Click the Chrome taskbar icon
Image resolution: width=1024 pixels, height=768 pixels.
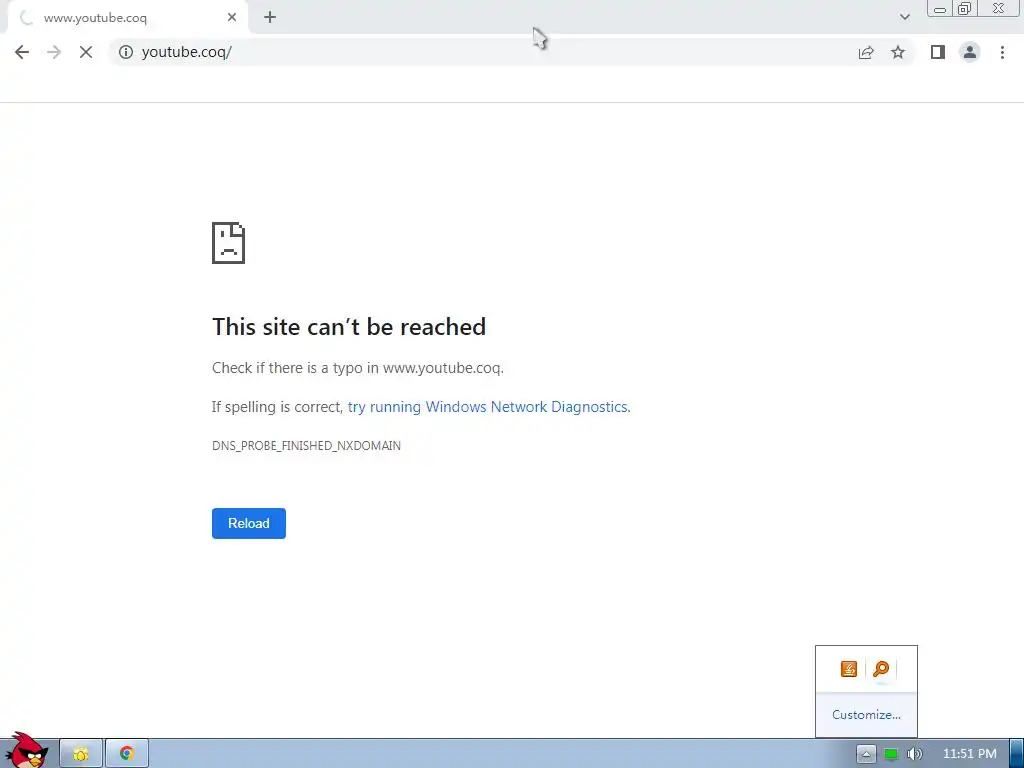pos(127,754)
